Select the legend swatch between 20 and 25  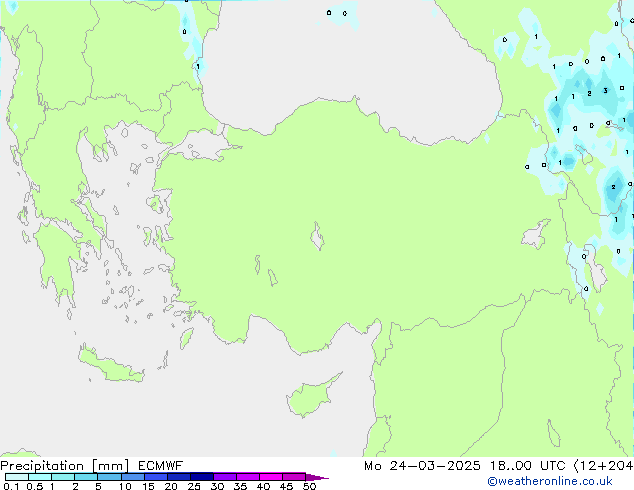tap(179, 477)
